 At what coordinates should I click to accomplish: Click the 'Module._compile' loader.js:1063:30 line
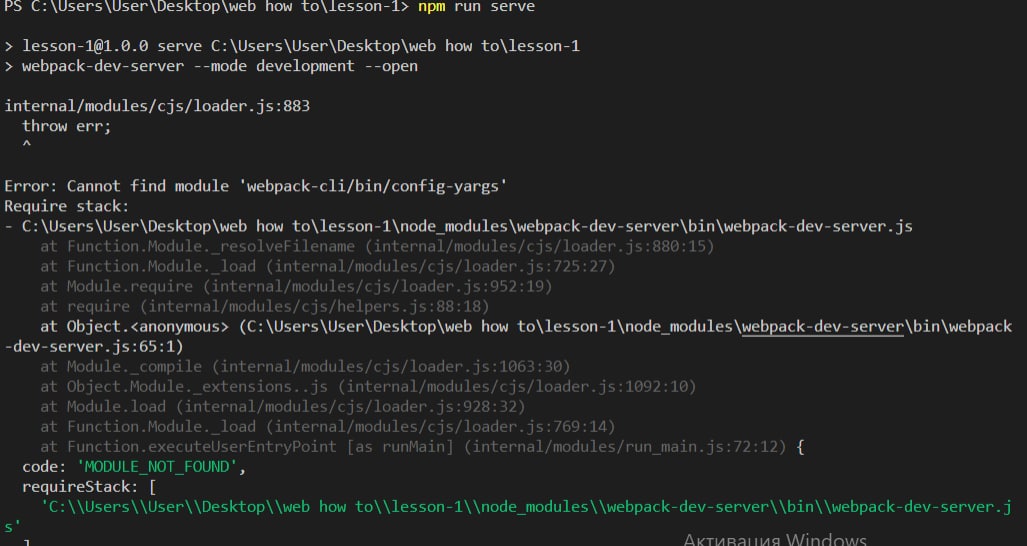305,367
